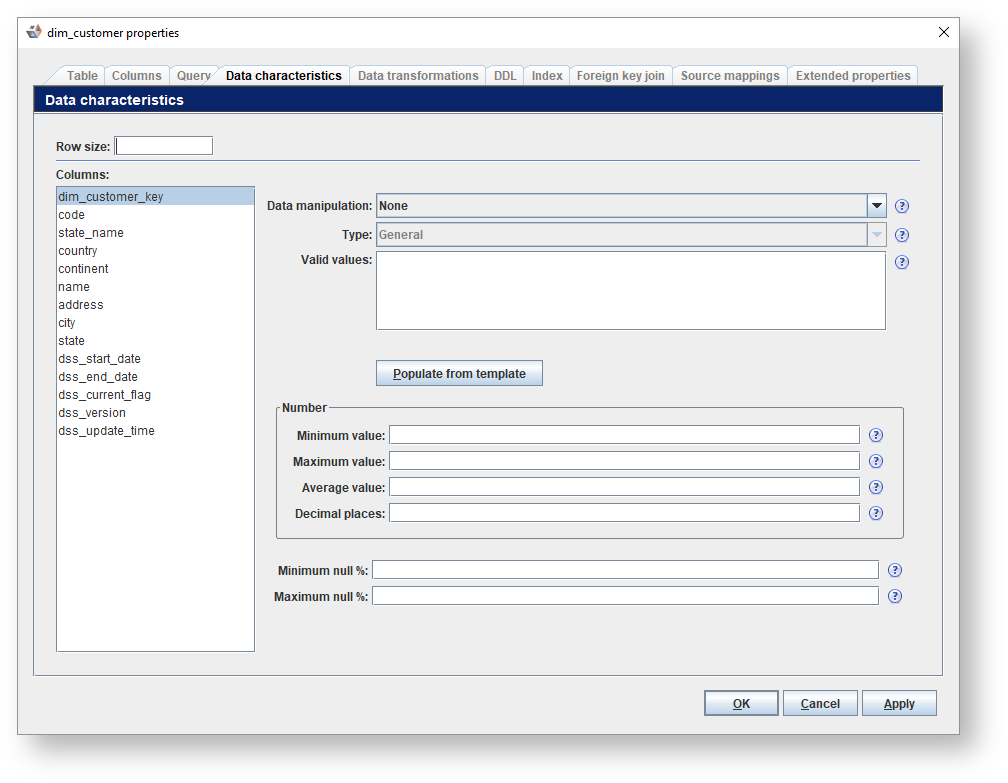The image size is (1008, 783).
Task: Show help for Decimal places
Action: (x=875, y=513)
